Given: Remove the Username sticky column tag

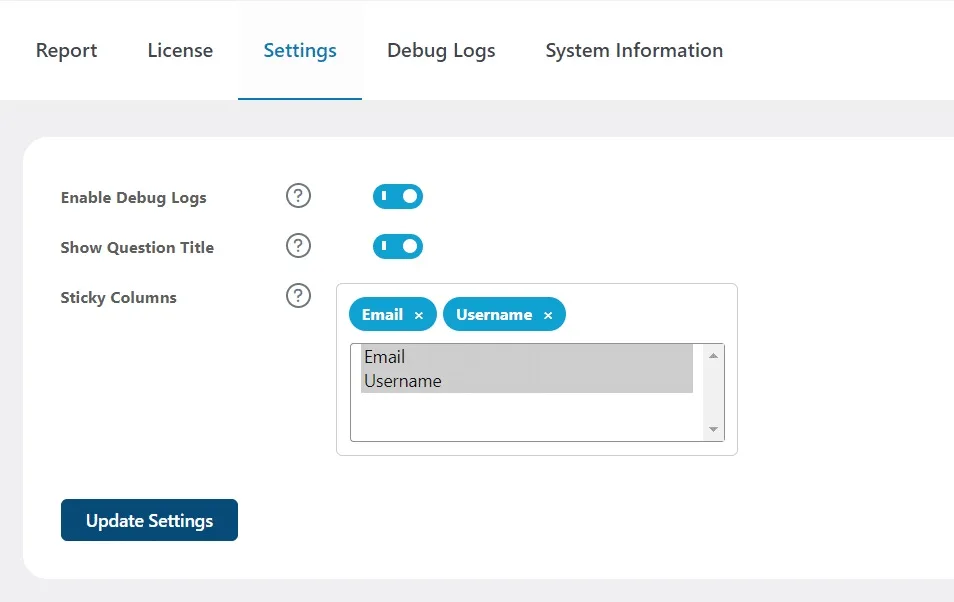Looking at the screenshot, I should (x=548, y=314).
